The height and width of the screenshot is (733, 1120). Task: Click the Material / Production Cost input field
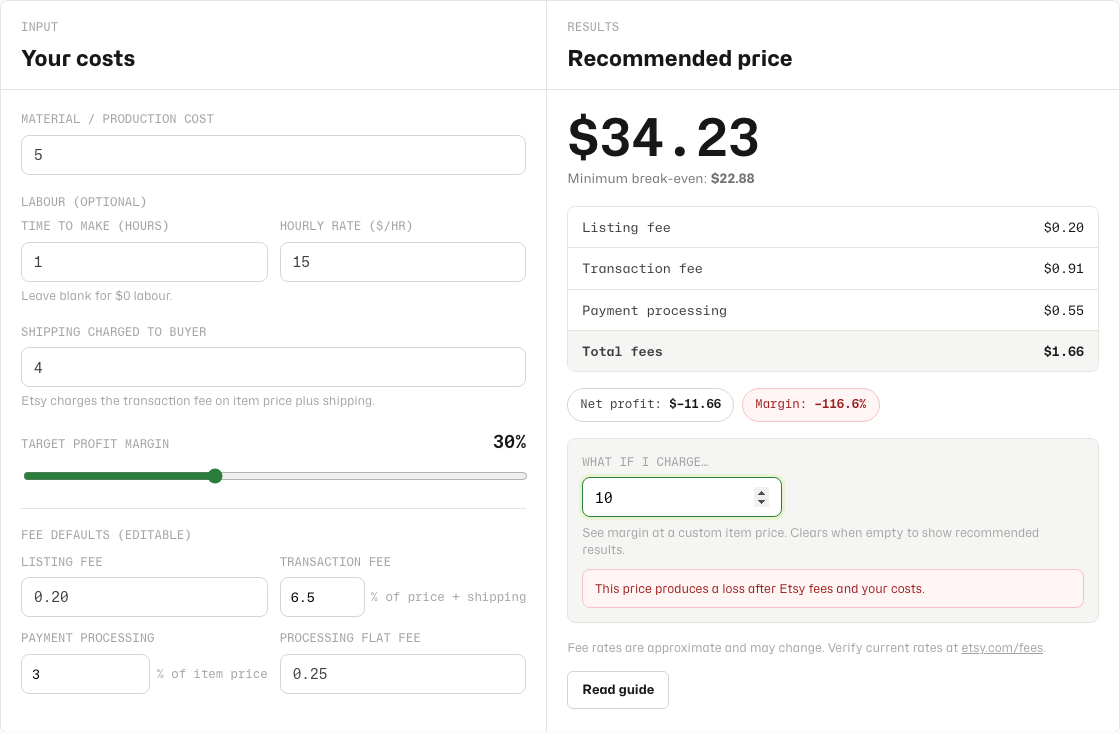click(x=273, y=155)
